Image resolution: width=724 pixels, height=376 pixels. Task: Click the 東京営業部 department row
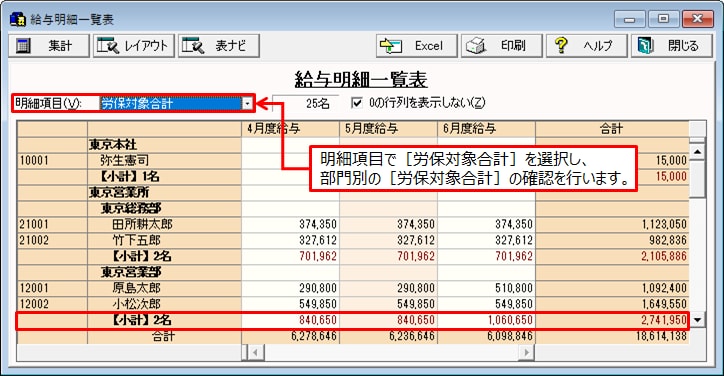point(353,272)
